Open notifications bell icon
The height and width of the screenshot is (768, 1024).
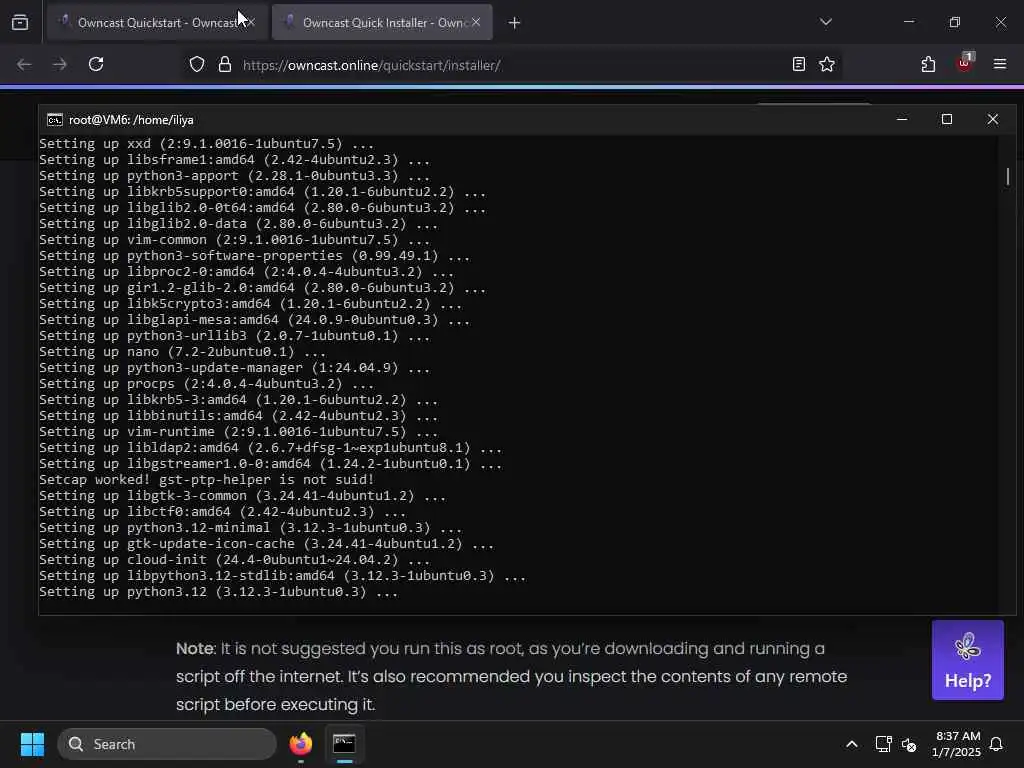pos(997,744)
